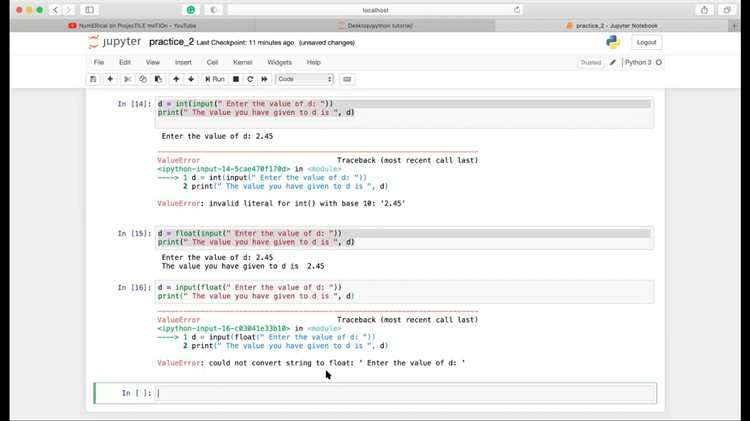Insert a new cell below using plus icon
This screenshot has width=750, height=421.
tap(110, 79)
